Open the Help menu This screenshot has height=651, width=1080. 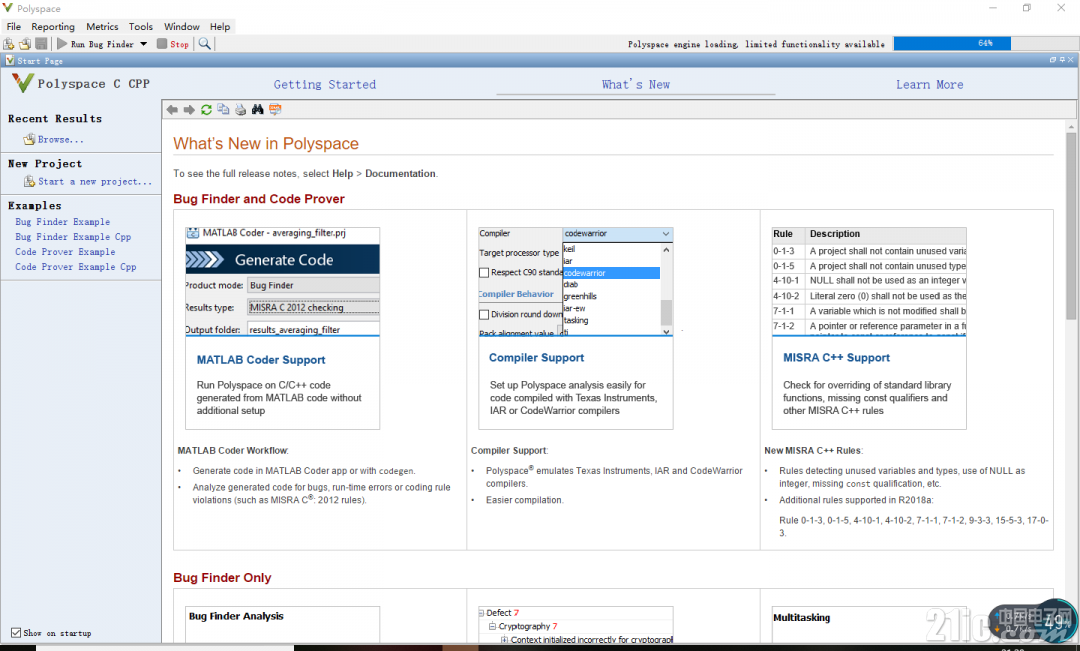pos(220,26)
